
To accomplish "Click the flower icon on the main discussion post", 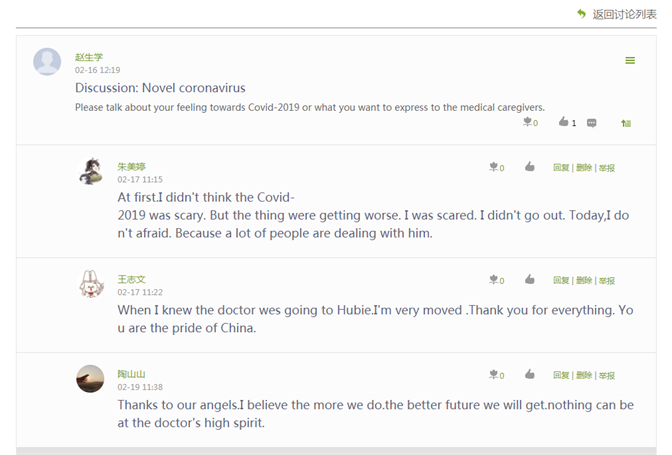I will click(x=527, y=122).
